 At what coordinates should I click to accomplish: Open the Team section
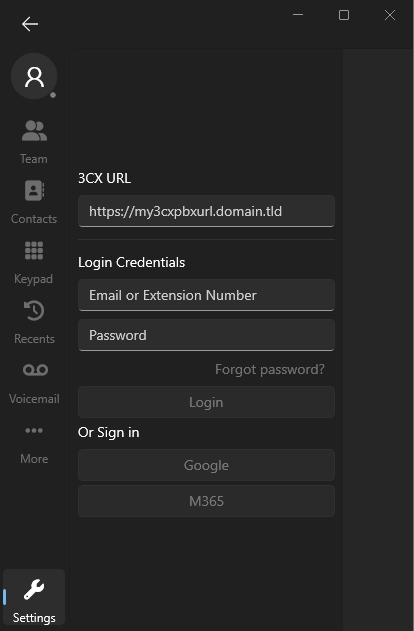[x=34, y=142]
